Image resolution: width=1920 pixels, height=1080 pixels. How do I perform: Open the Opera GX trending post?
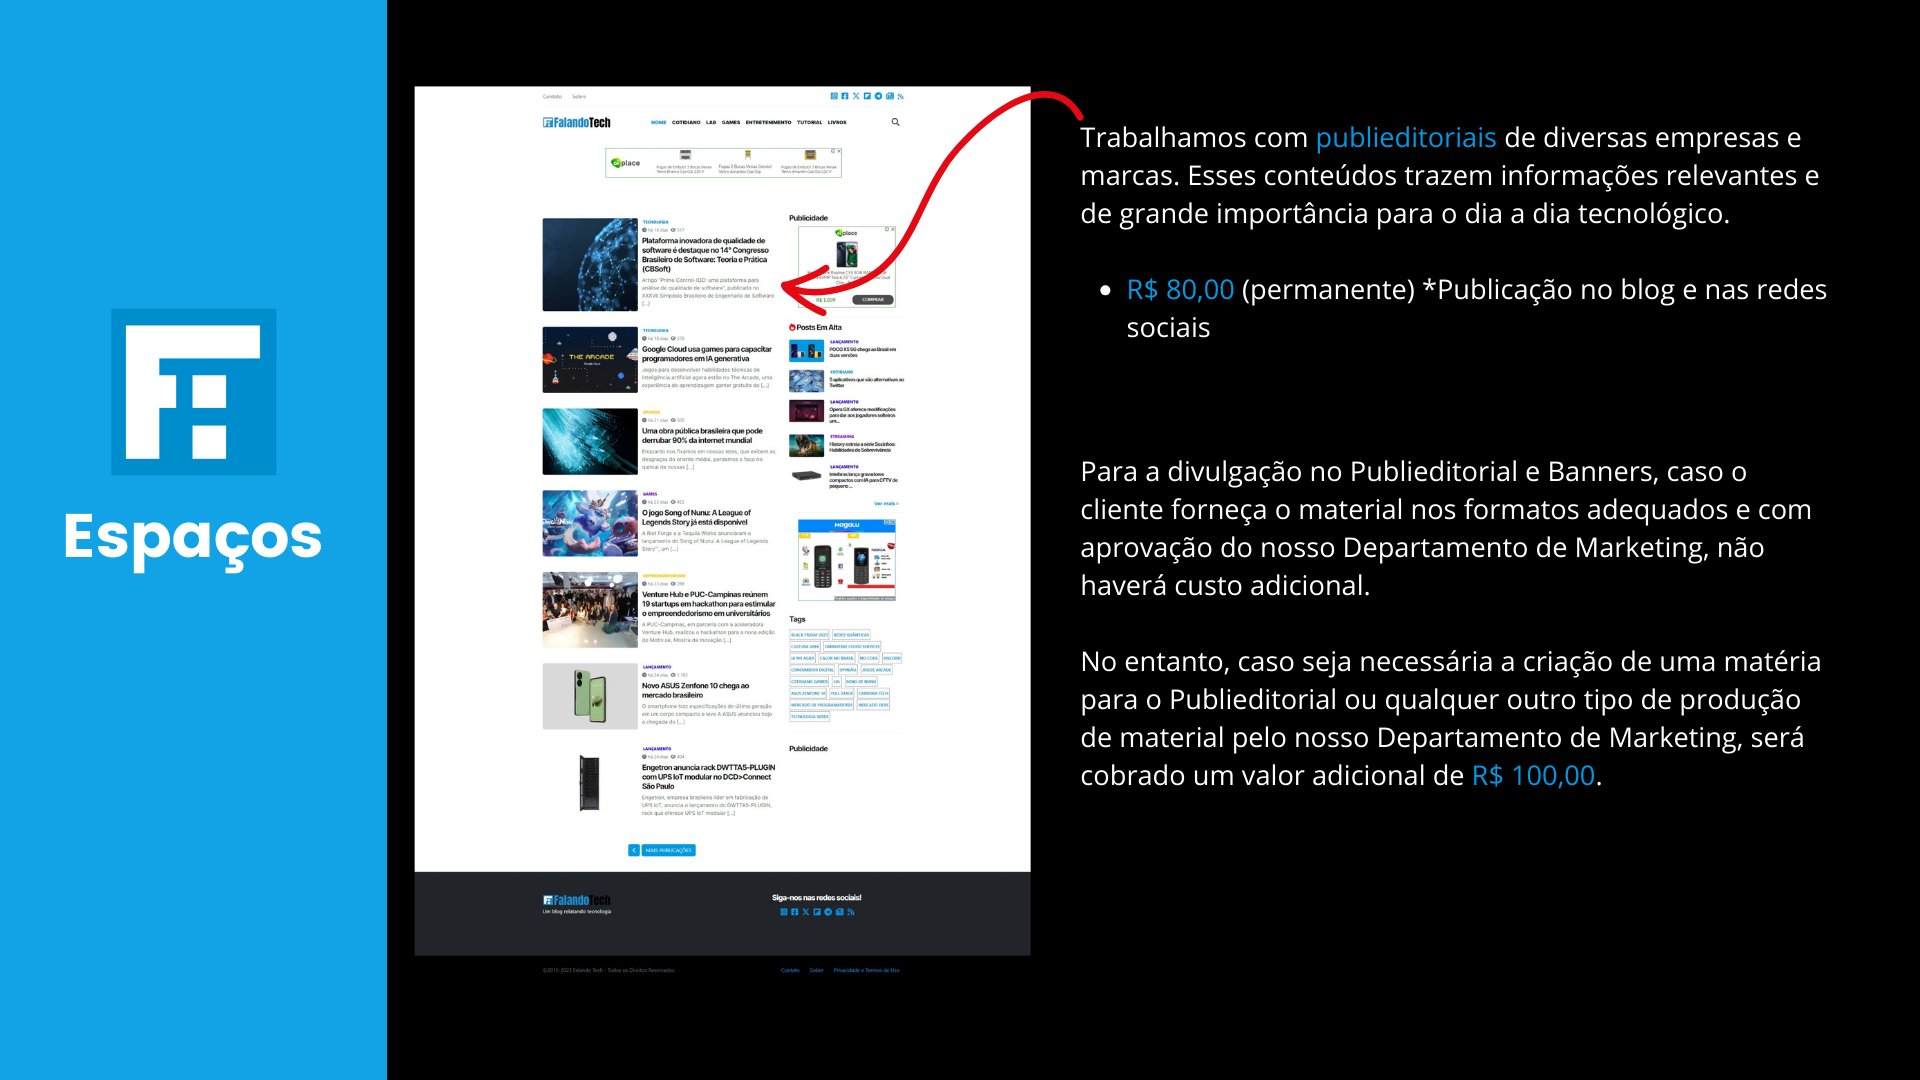[x=862, y=415]
